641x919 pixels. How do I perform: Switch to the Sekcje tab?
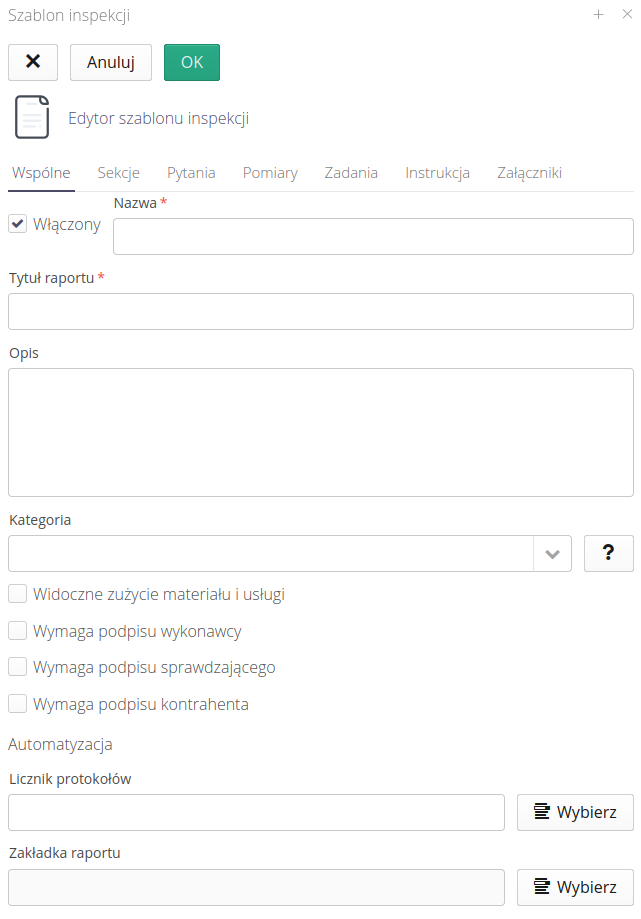point(118,173)
